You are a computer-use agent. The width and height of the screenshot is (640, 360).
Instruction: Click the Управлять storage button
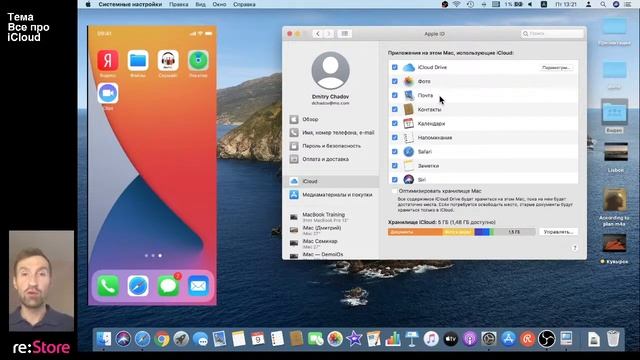558,232
